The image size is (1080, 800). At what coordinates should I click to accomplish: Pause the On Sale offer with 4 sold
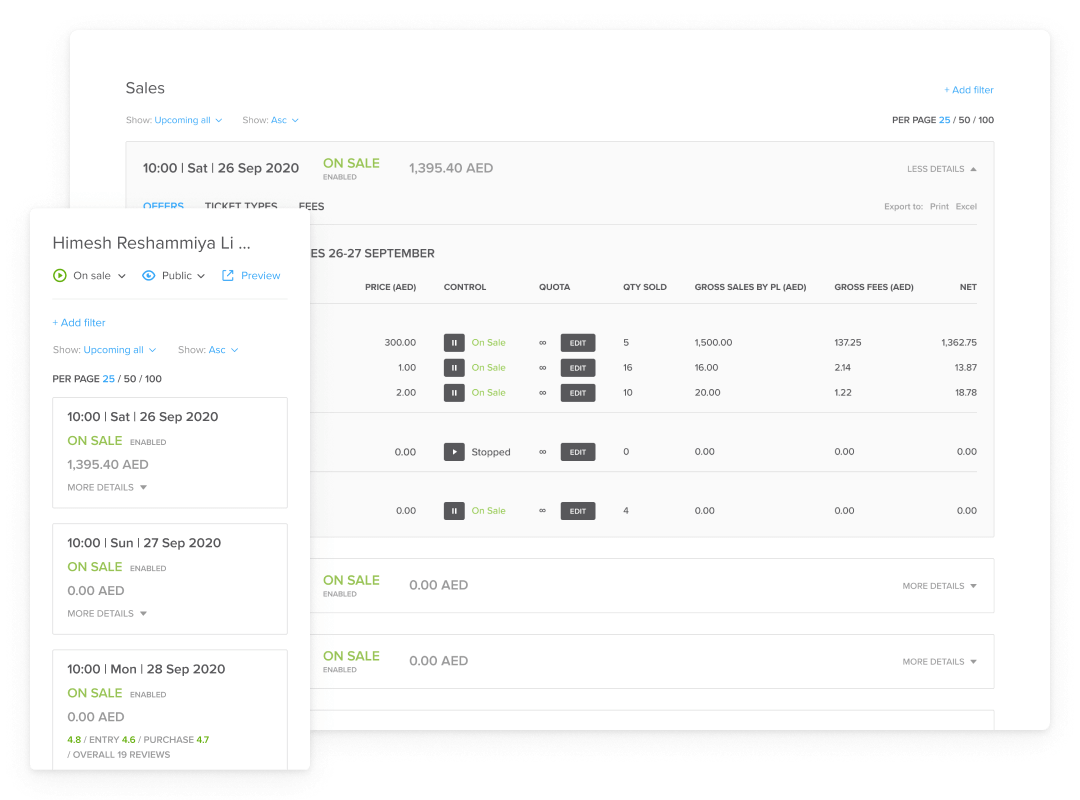pos(454,511)
